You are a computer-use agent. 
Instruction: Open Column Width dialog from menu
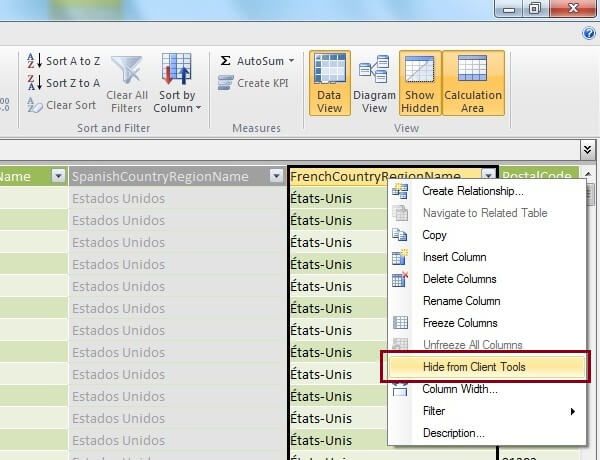click(487, 389)
